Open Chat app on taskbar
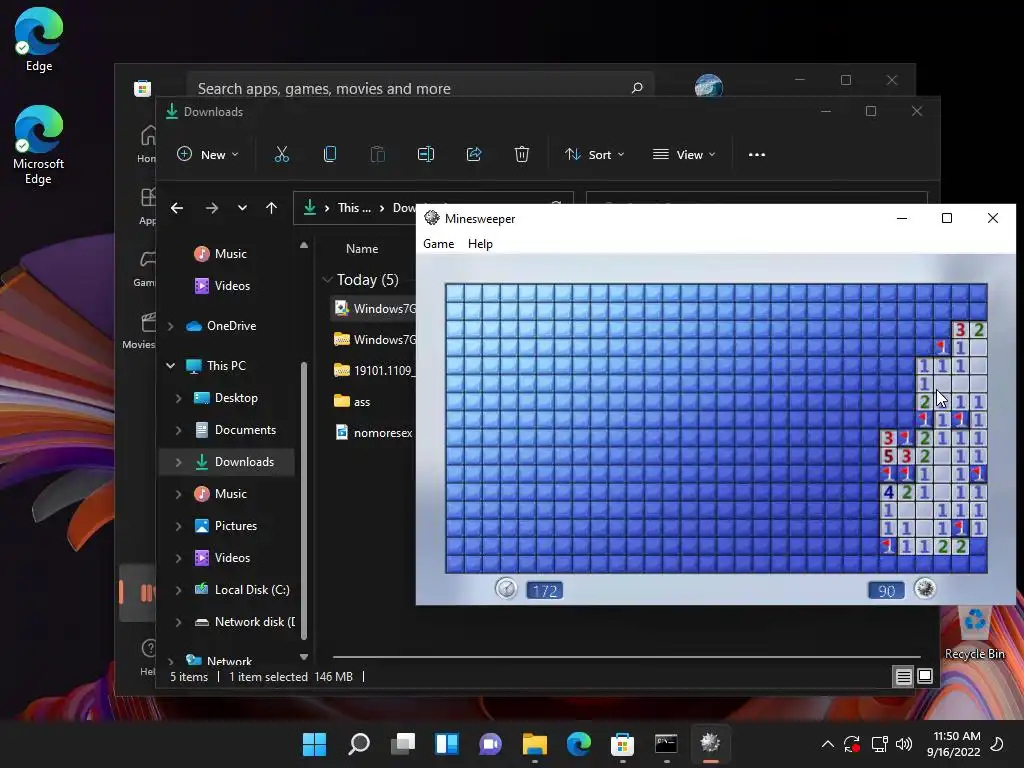Screen dimensions: 1024x768 tap(490, 743)
